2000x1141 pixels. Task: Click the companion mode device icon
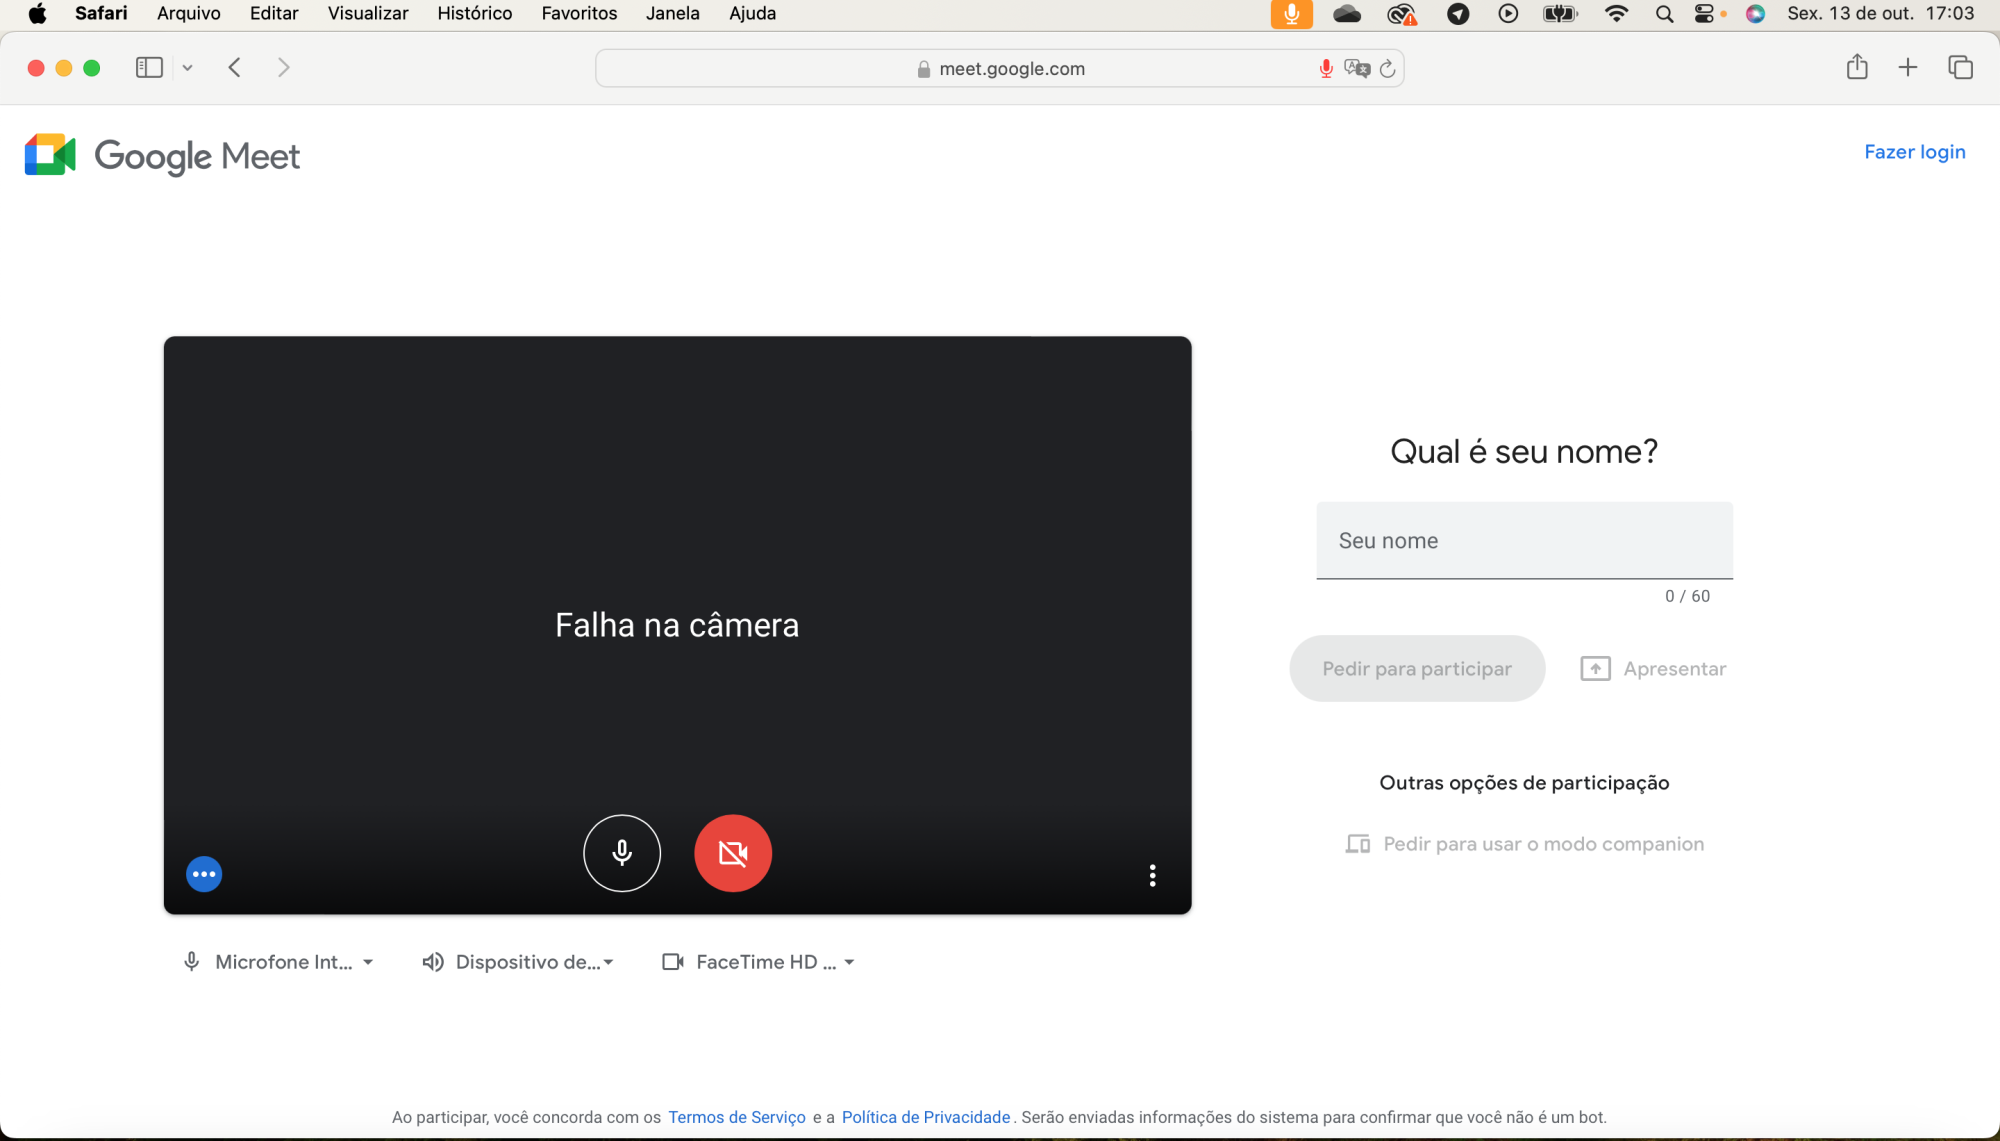click(x=1358, y=844)
